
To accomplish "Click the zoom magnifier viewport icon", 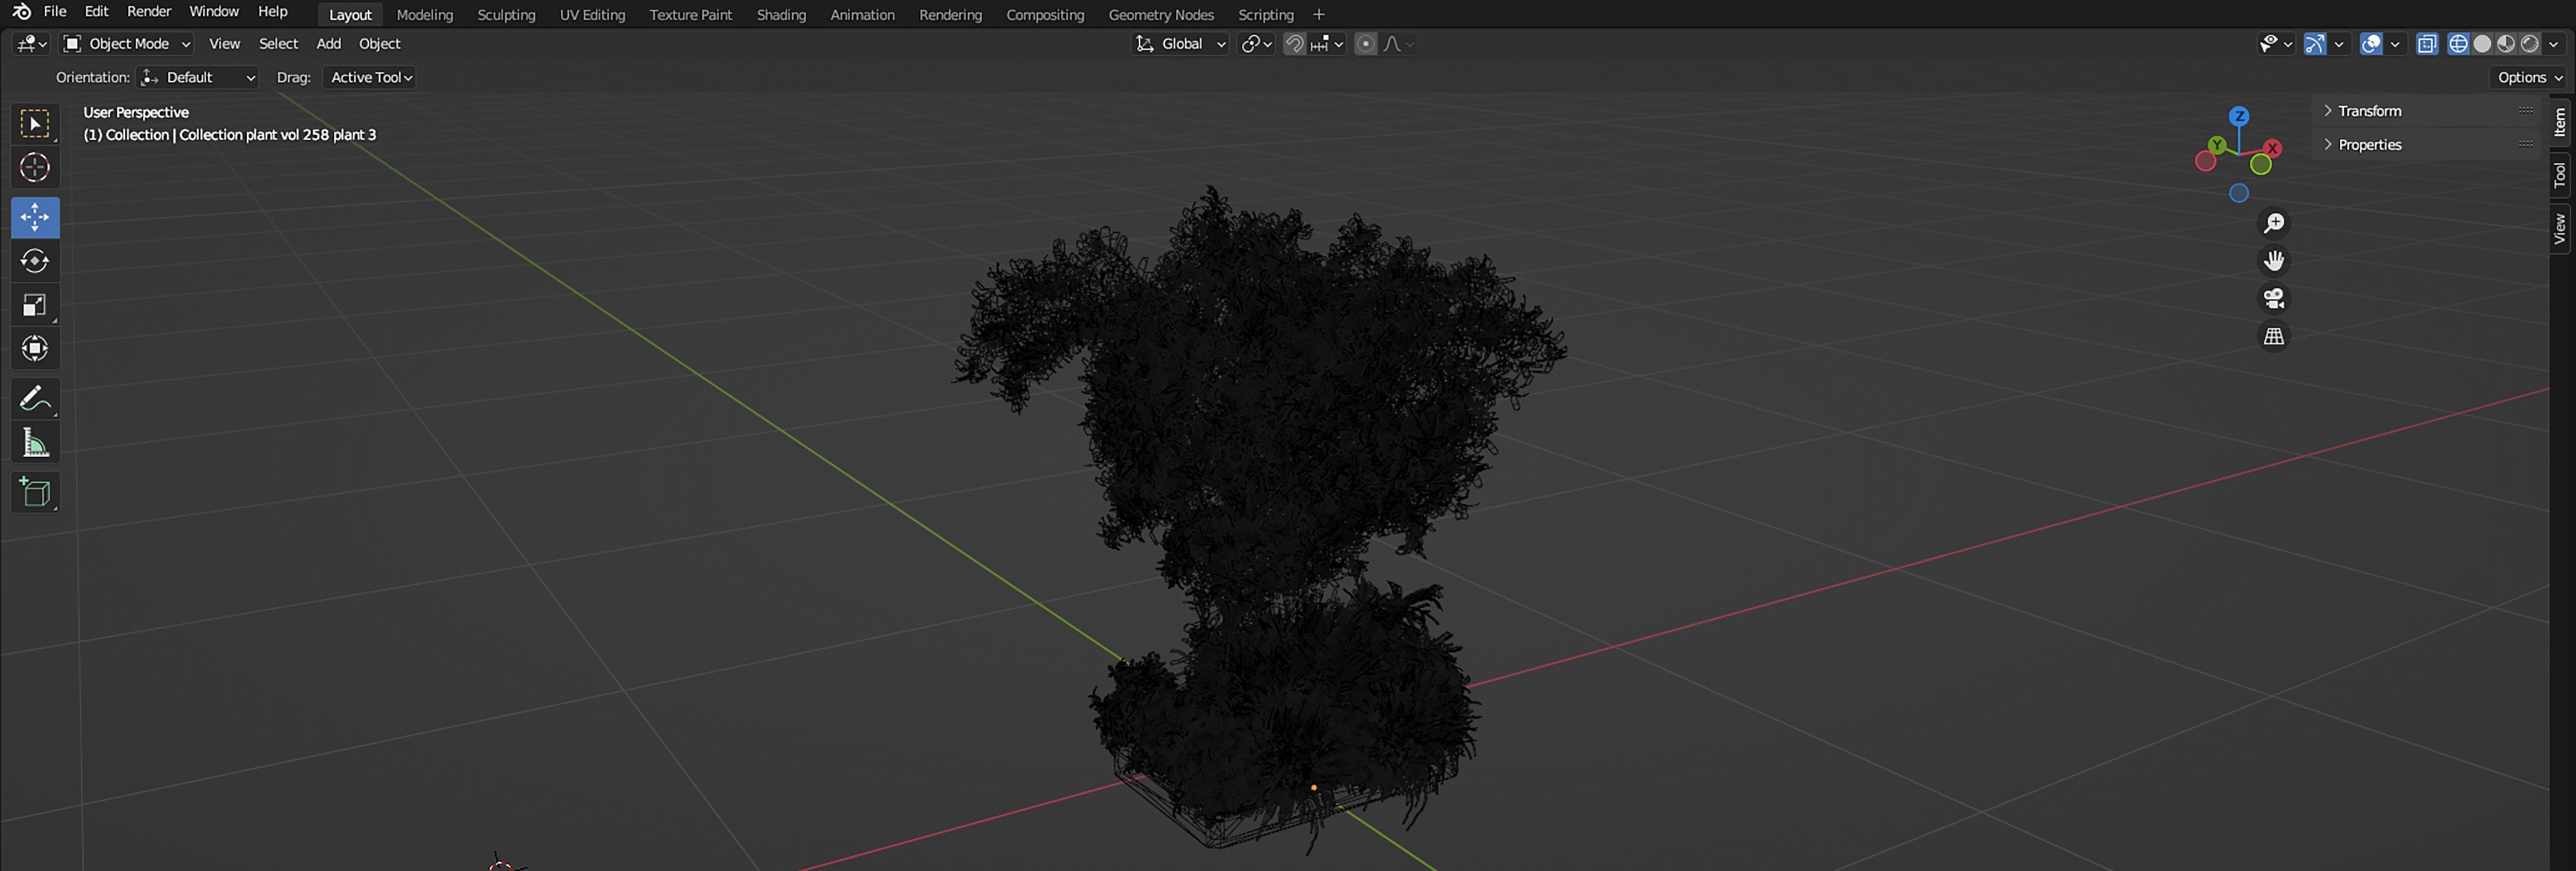I will 2274,224.
